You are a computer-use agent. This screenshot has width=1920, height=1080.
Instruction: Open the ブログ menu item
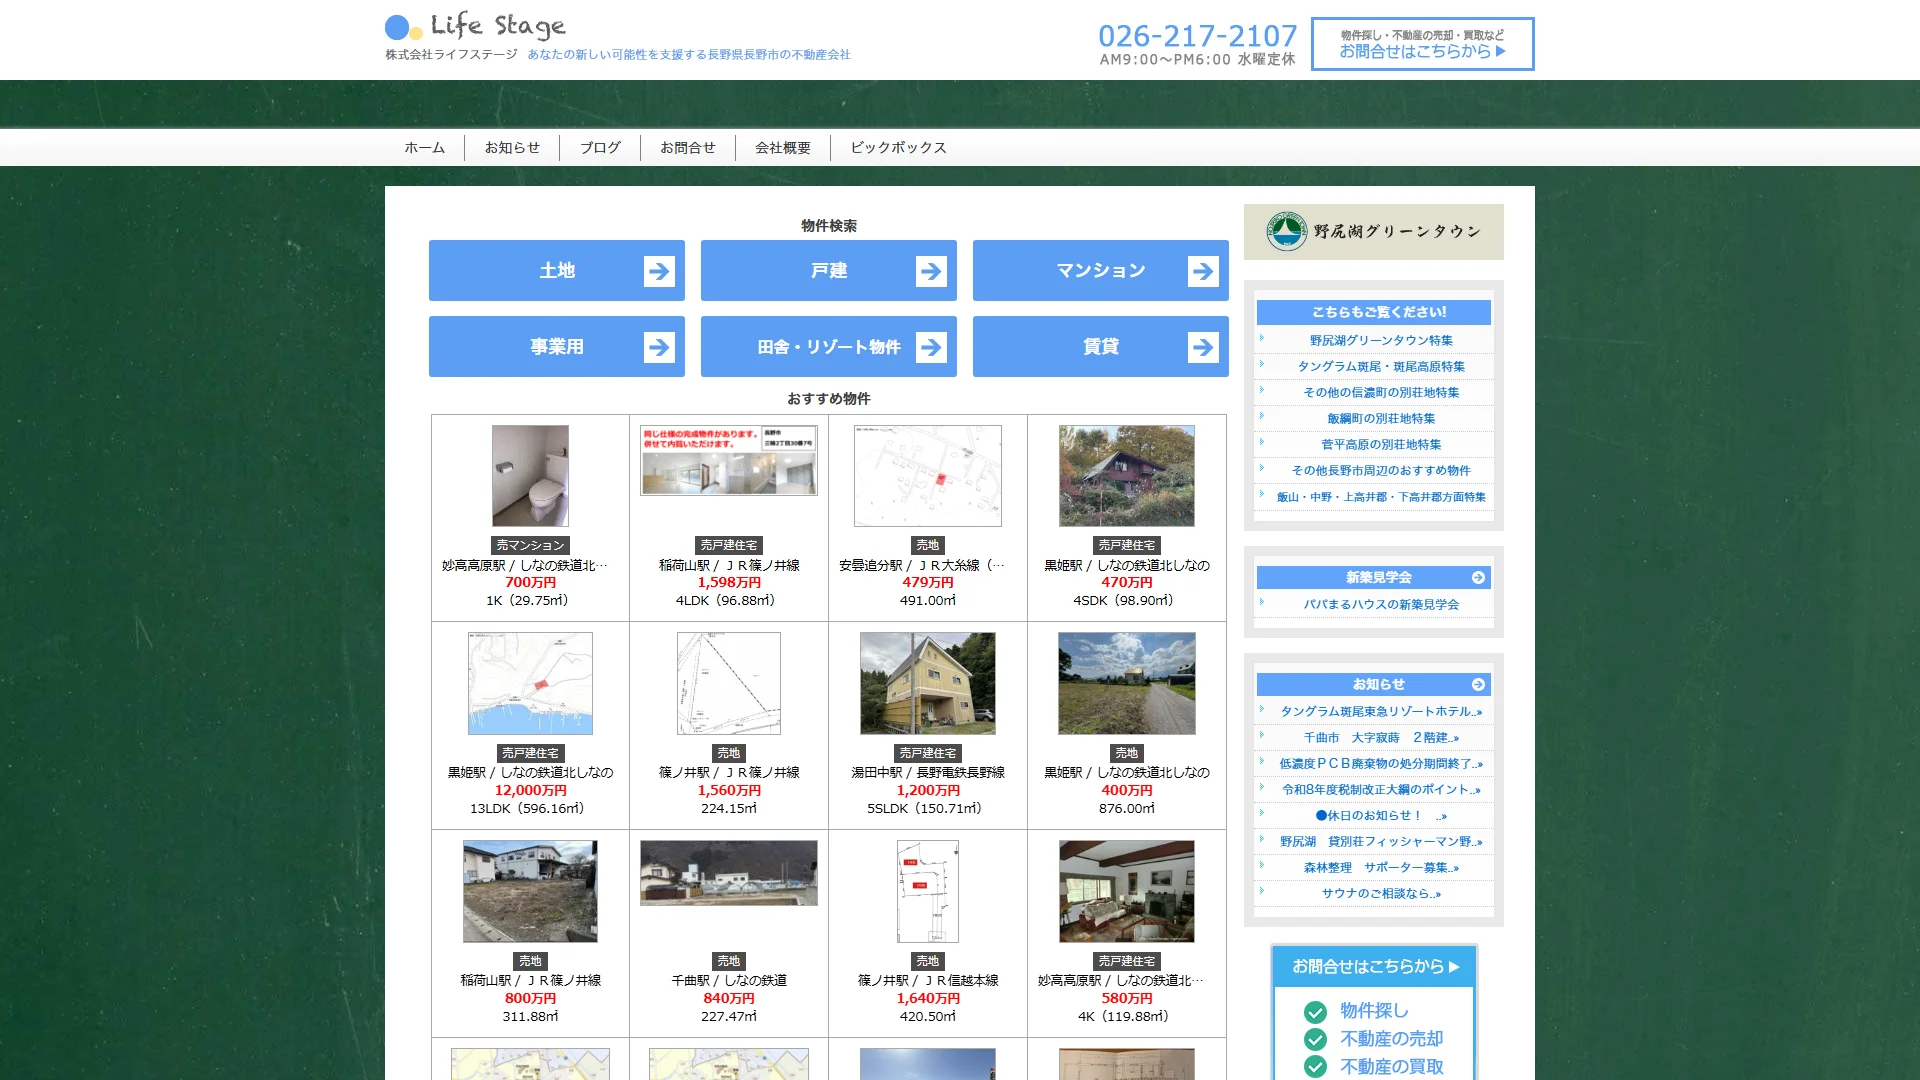tap(600, 148)
